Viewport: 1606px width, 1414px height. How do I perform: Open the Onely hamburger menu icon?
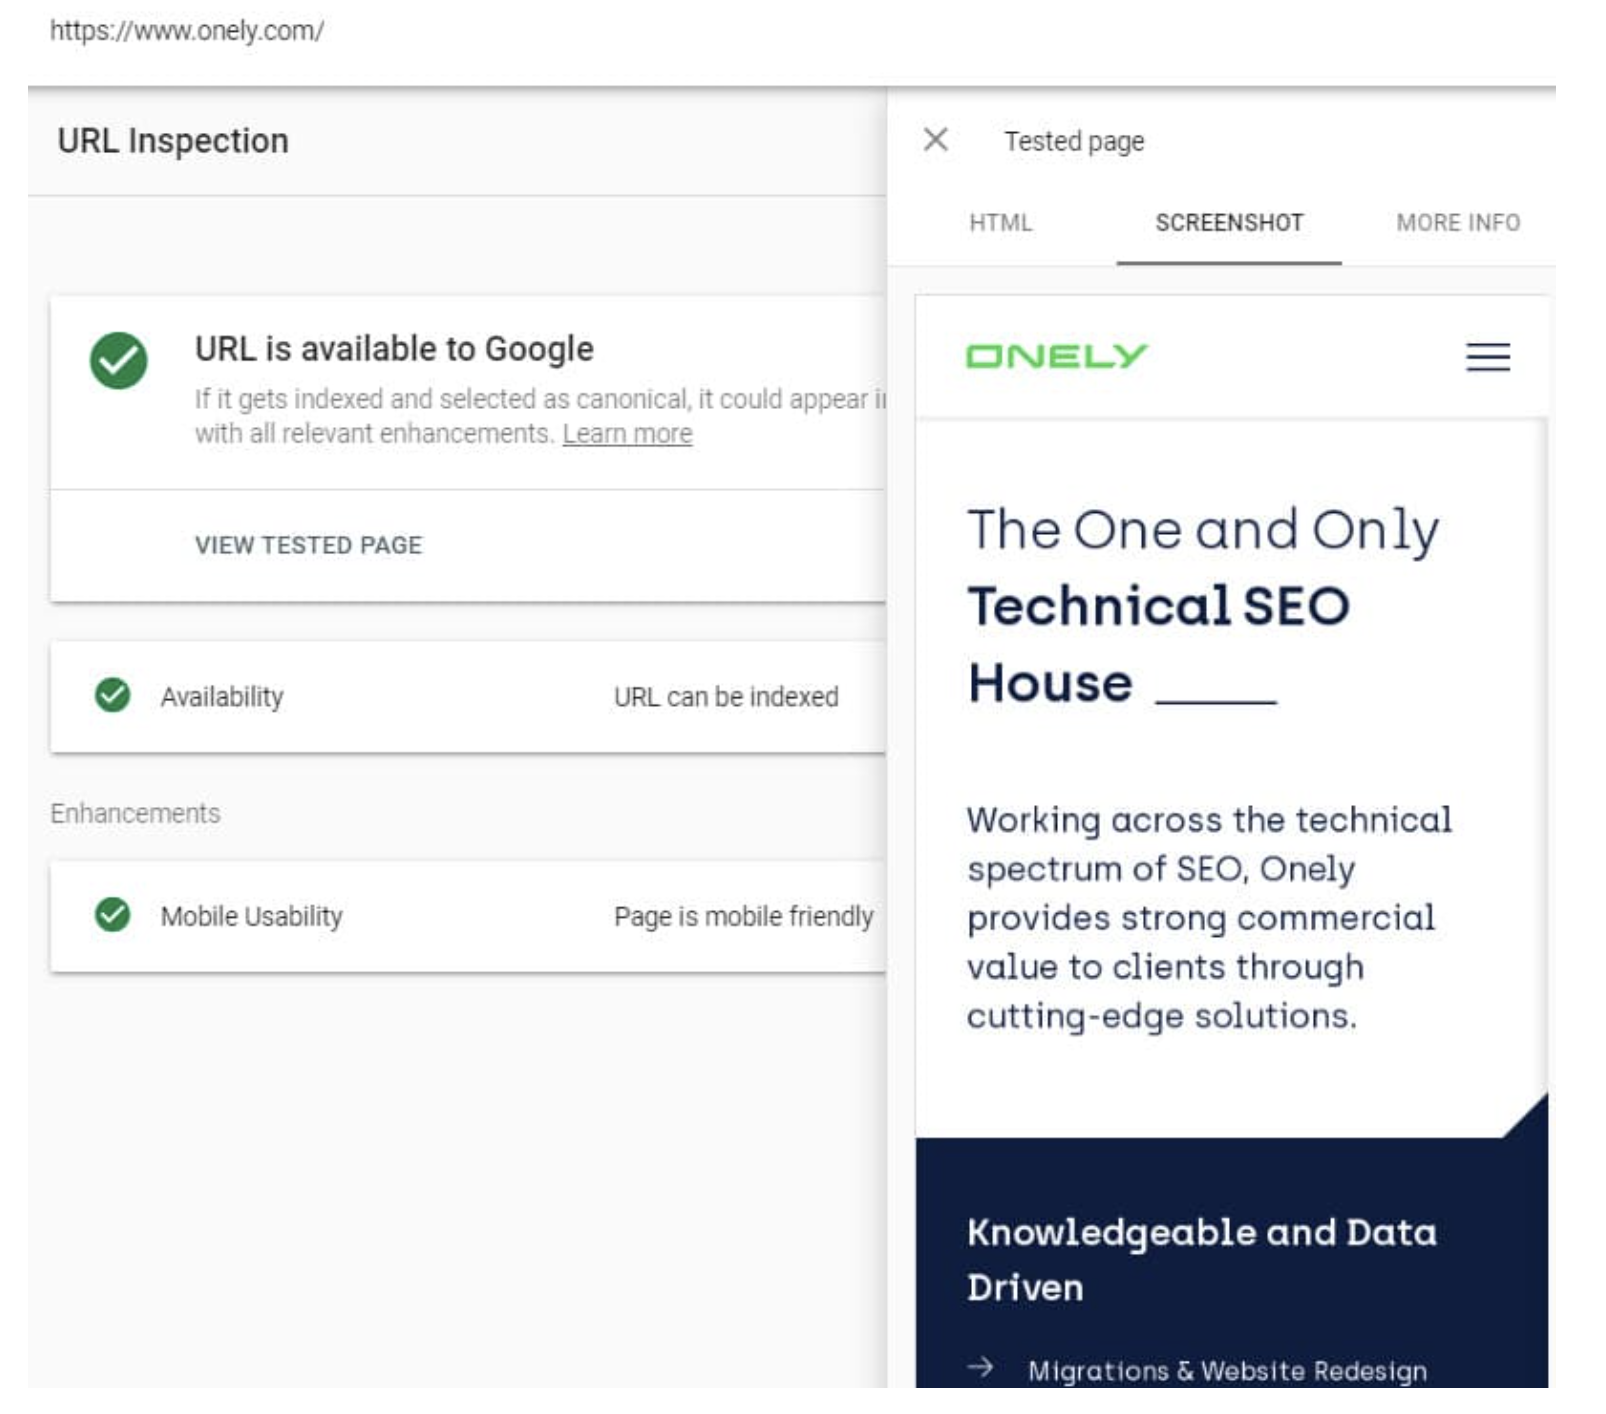point(1487,357)
